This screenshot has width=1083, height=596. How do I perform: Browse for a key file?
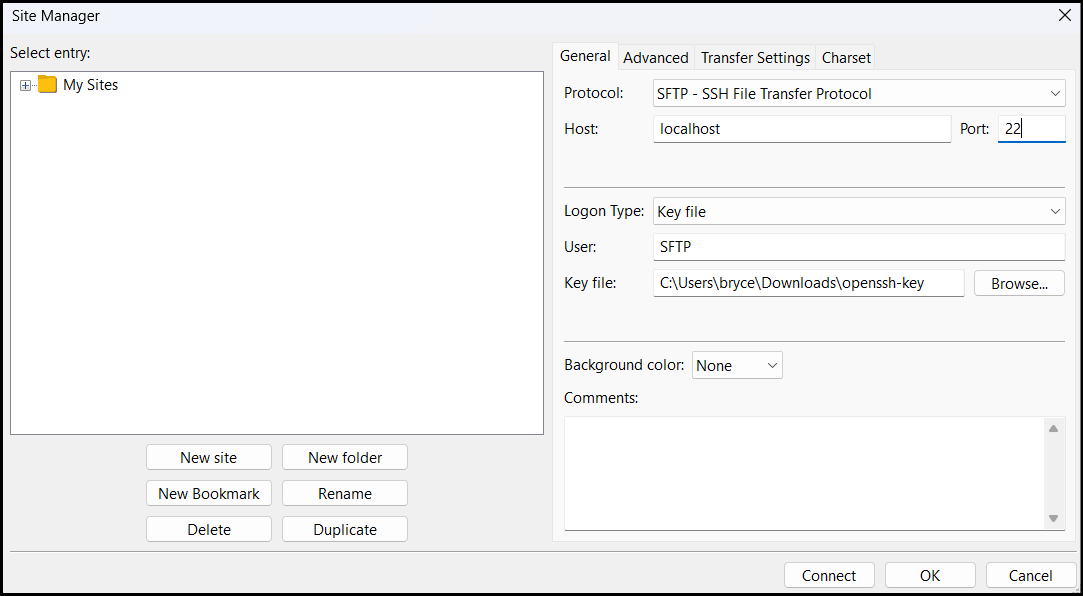(x=1019, y=283)
